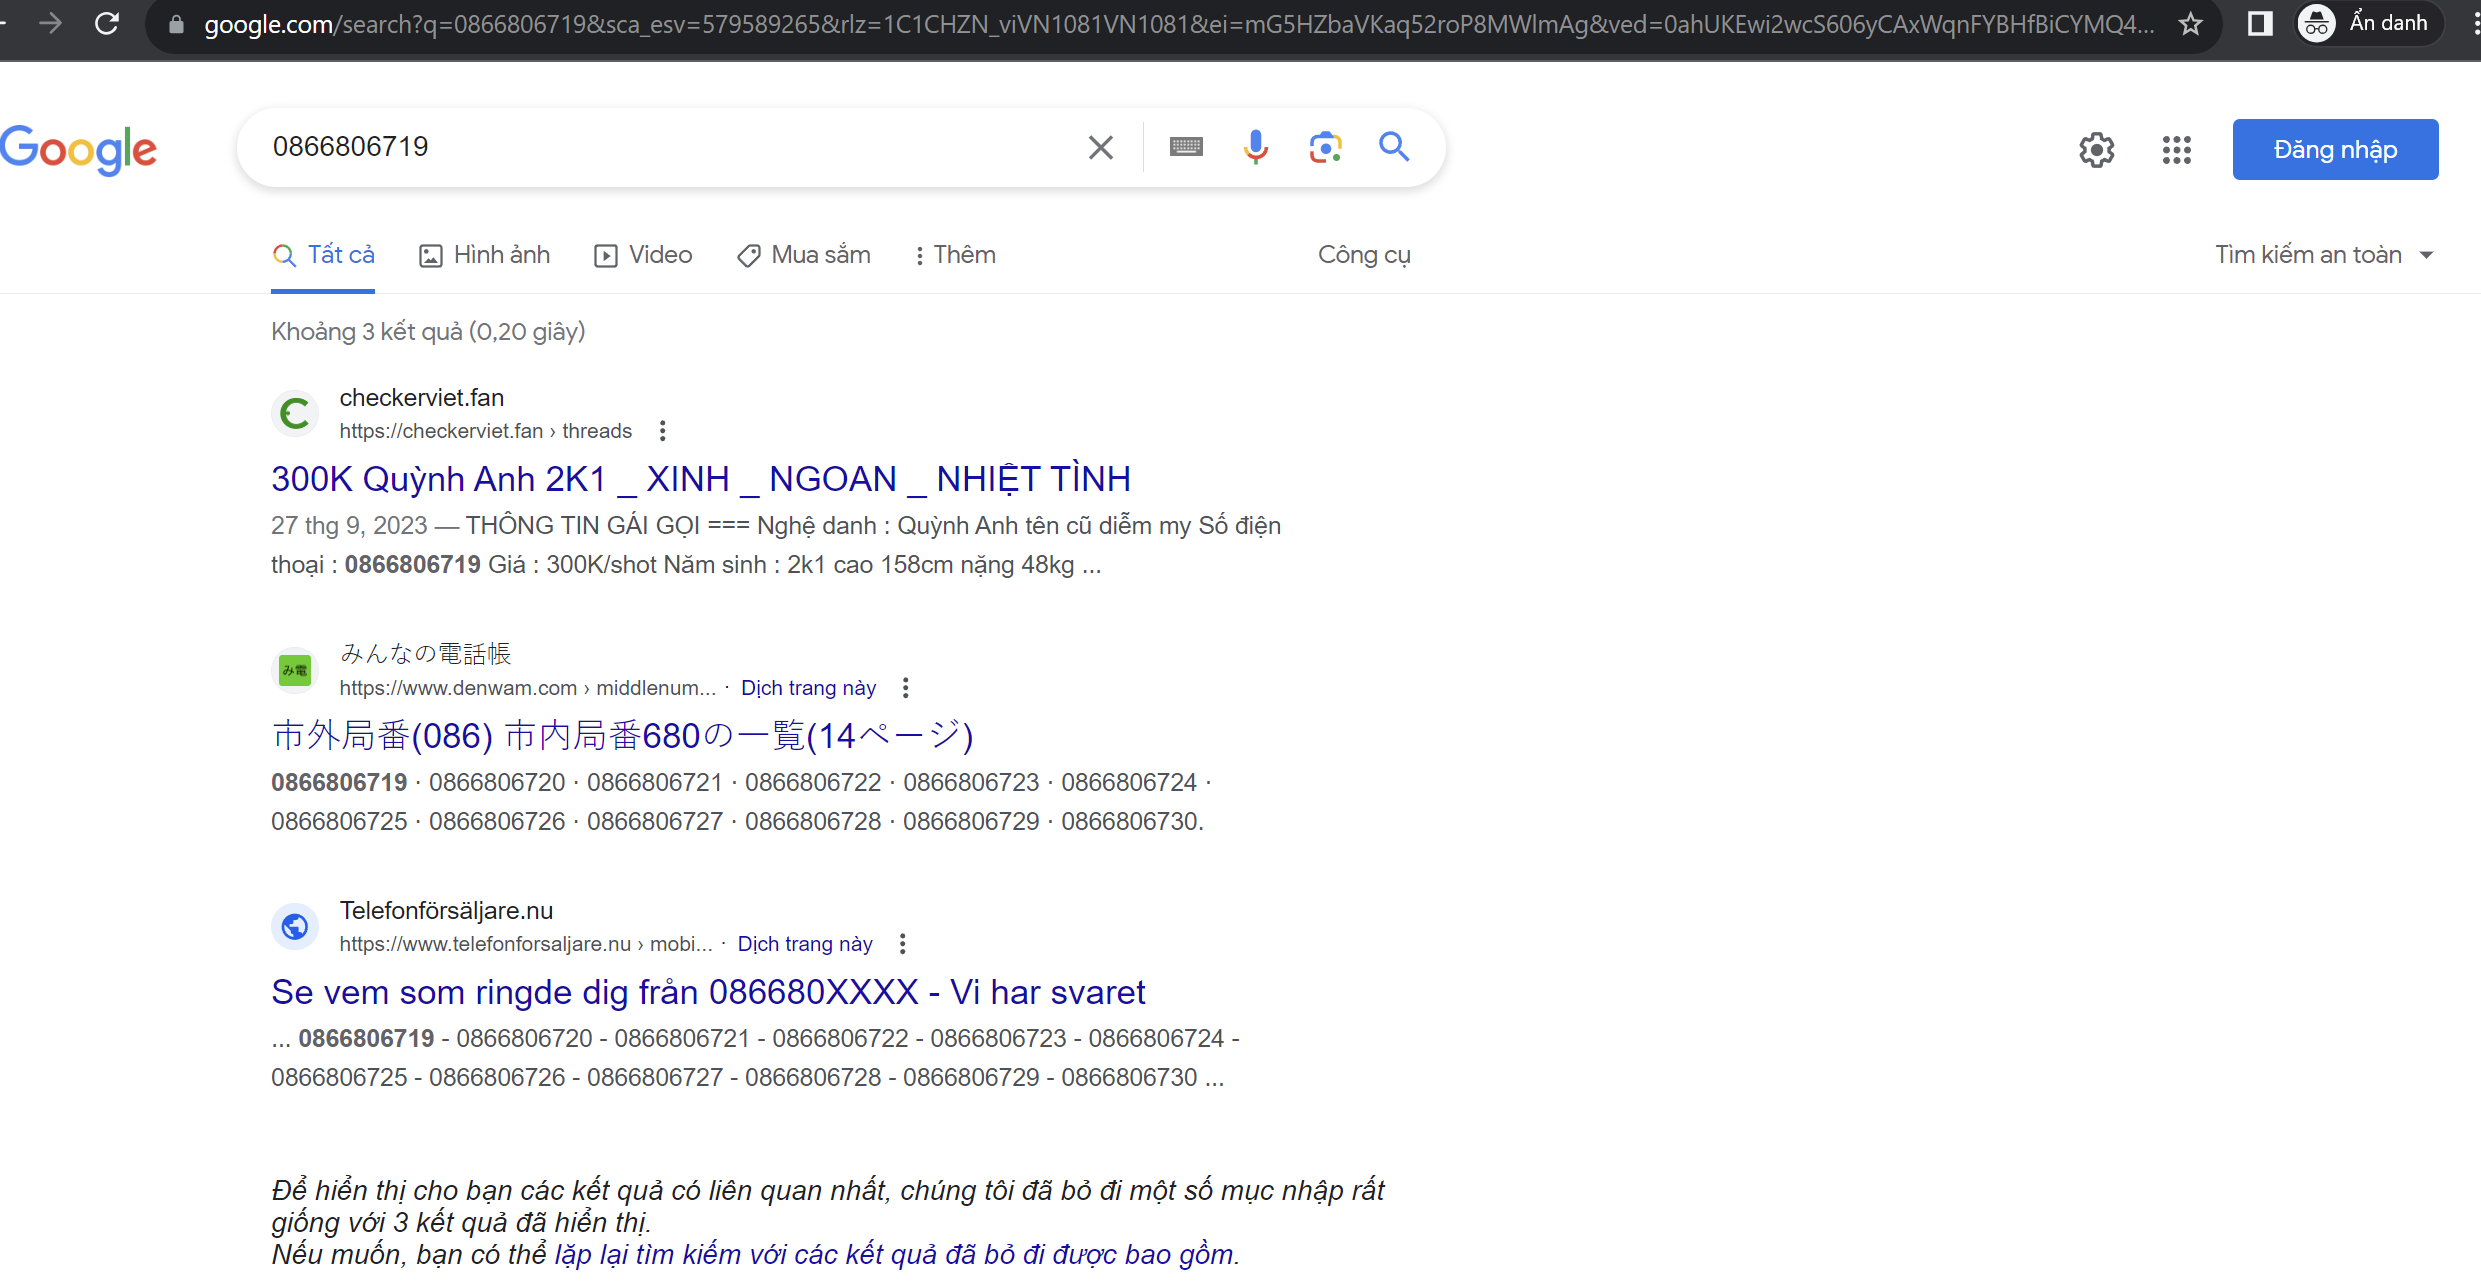The width and height of the screenshot is (2481, 1282).
Task: Open result options for Telefonförsäljare.nu
Action: click(x=902, y=943)
